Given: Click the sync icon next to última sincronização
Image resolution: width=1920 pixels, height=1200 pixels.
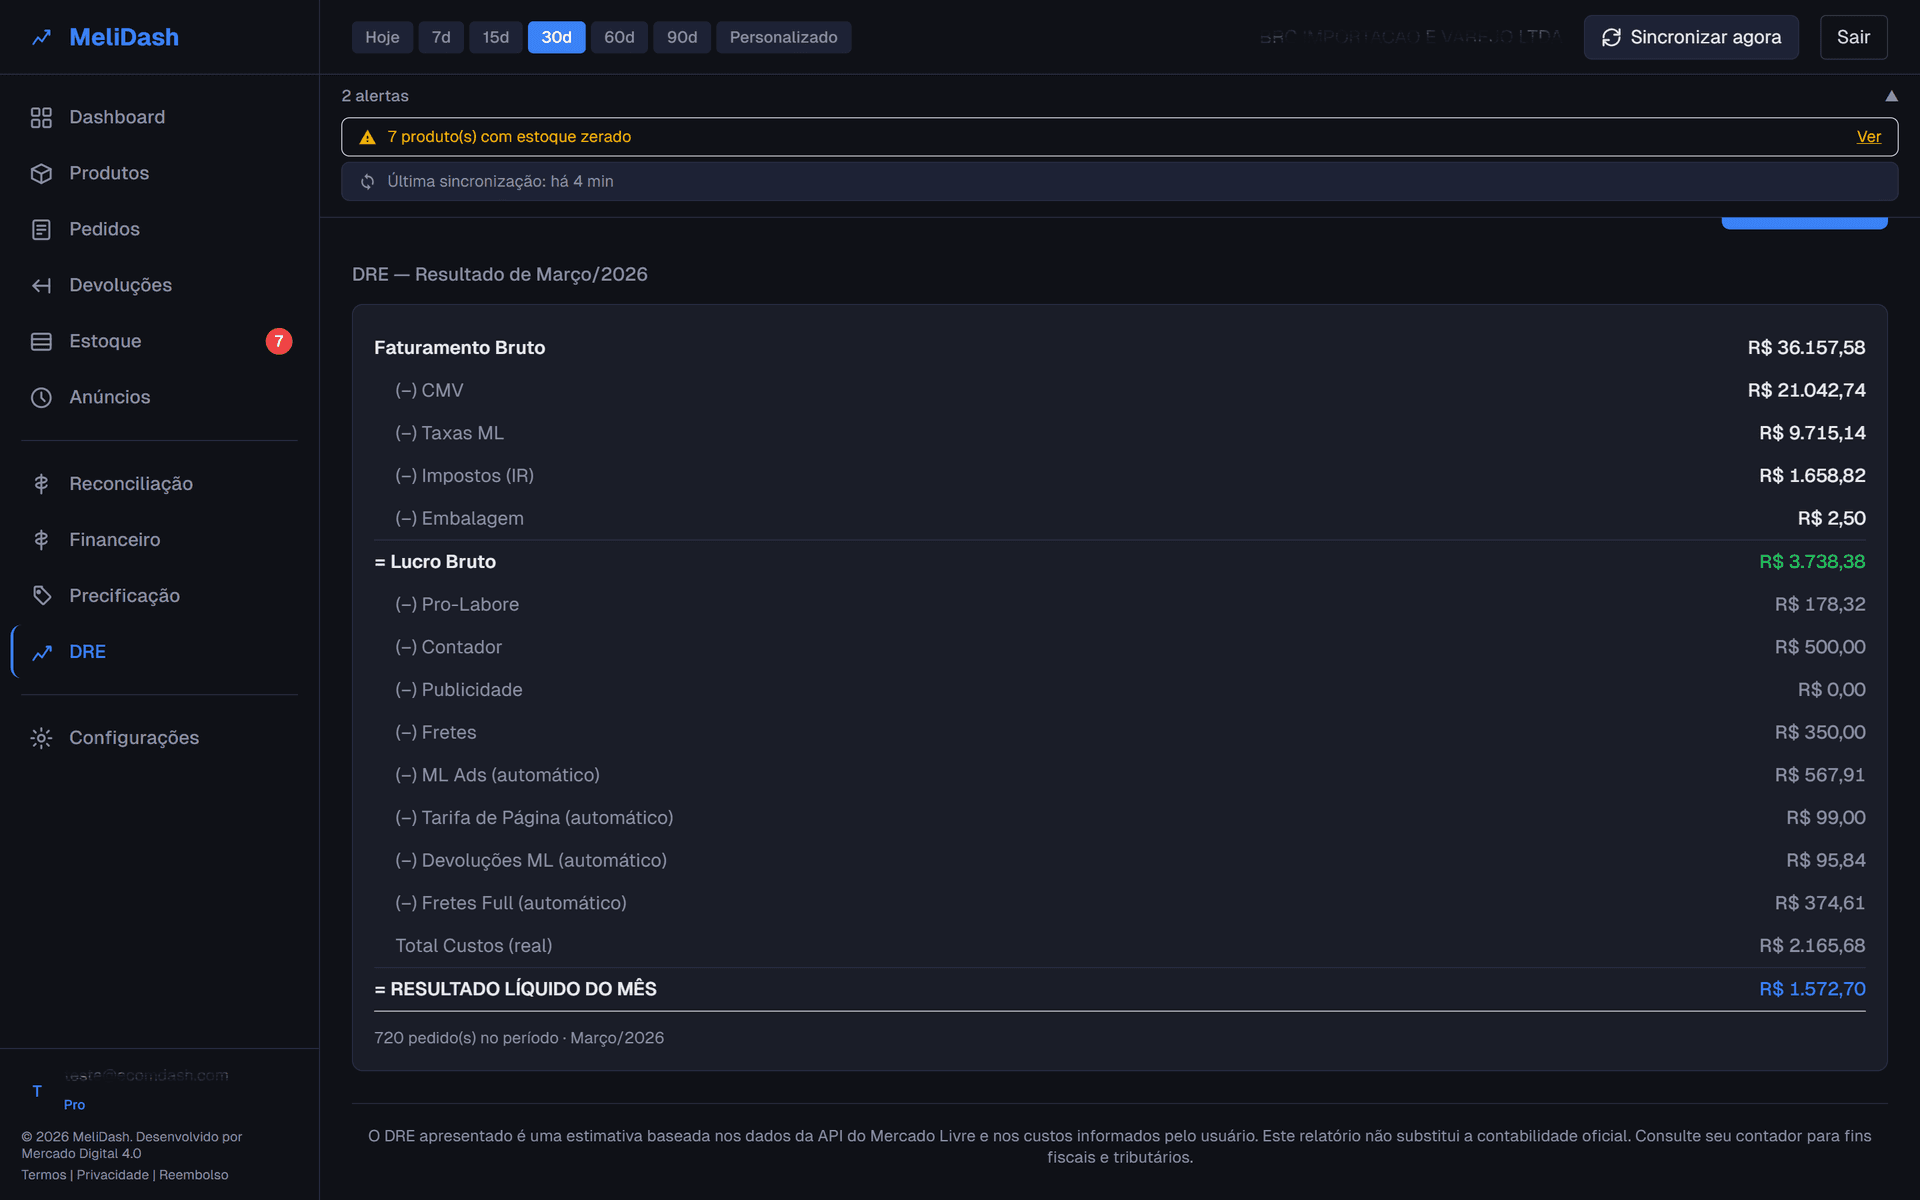Looking at the screenshot, I should (x=367, y=181).
